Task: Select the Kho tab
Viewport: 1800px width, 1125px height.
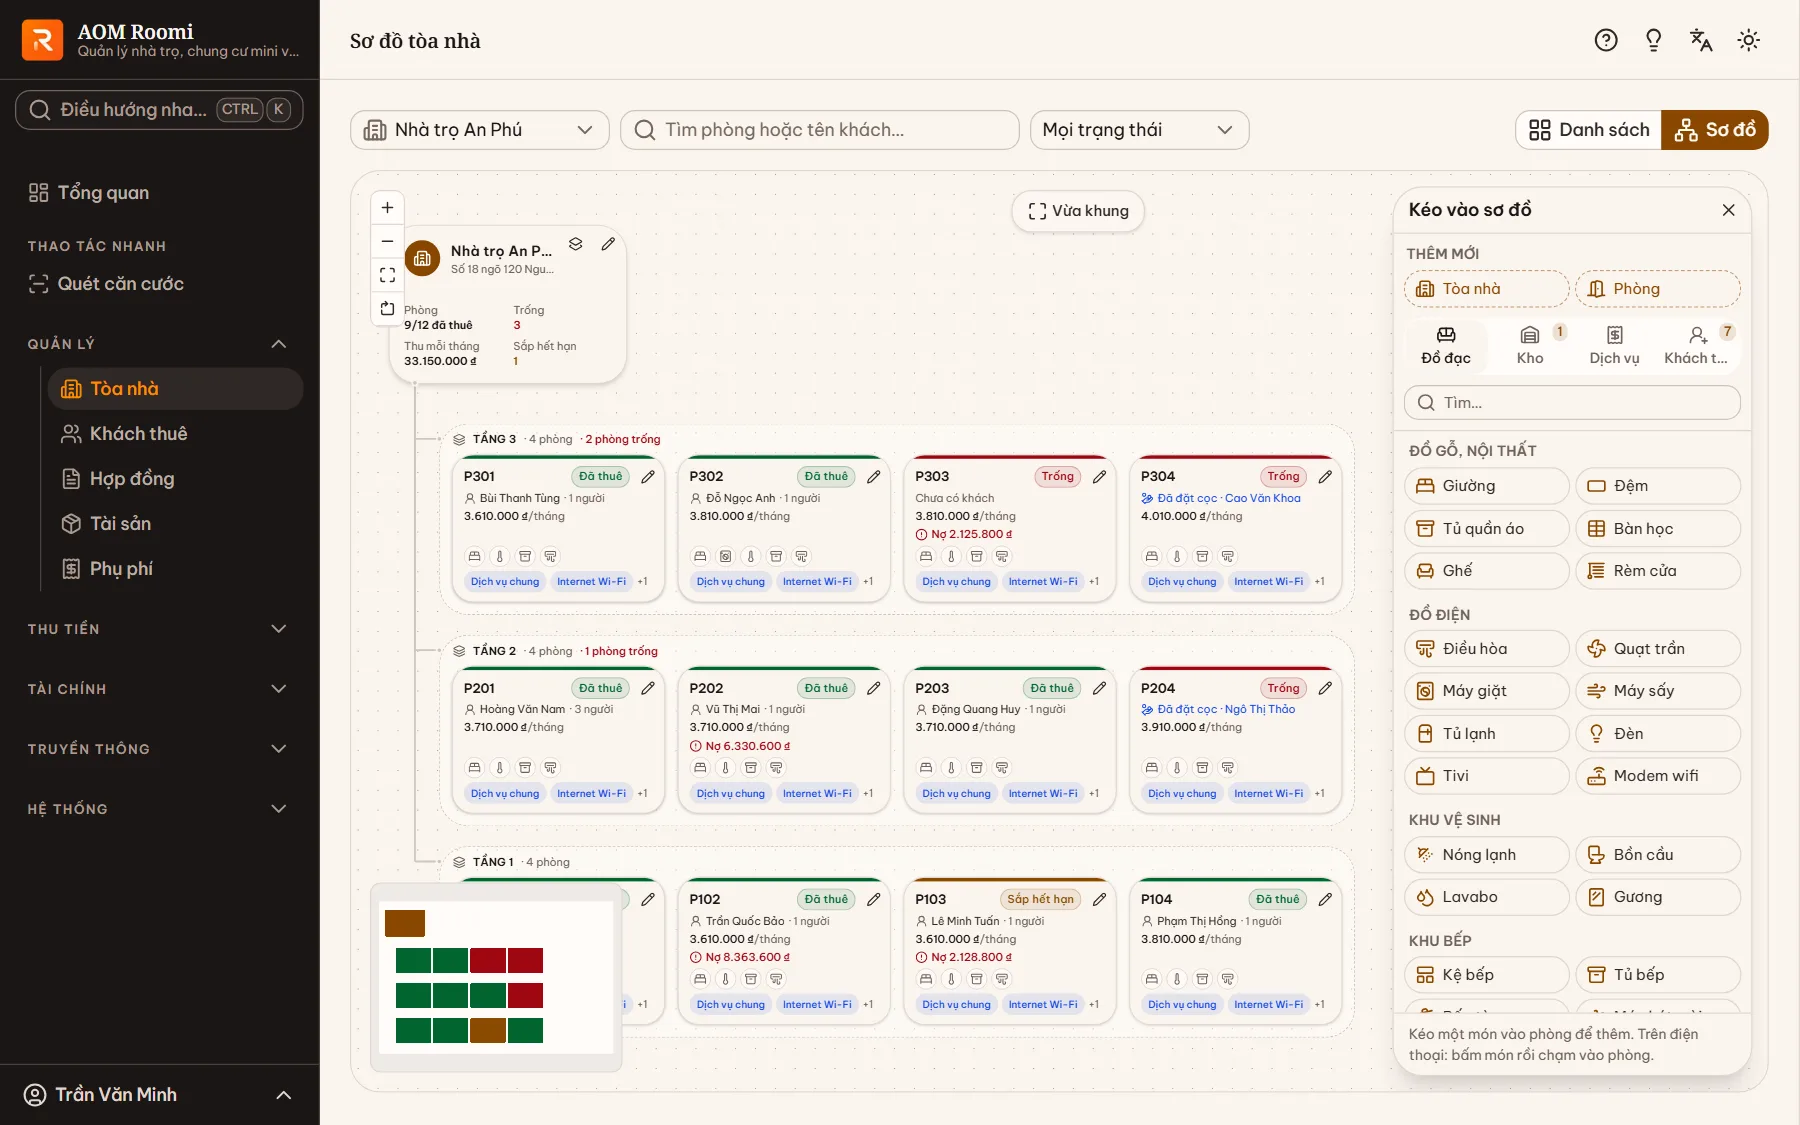Action: [x=1530, y=345]
